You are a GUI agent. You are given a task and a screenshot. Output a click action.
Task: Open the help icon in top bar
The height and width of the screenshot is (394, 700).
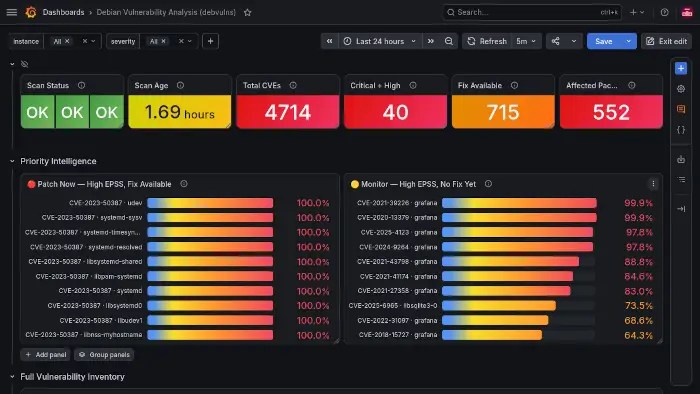664,12
